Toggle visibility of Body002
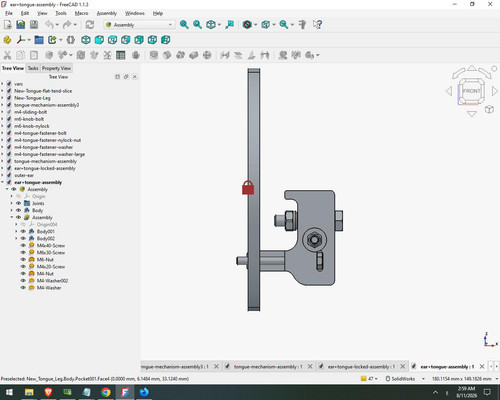Viewport: 500px width, 400px height. click(x=23, y=238)
